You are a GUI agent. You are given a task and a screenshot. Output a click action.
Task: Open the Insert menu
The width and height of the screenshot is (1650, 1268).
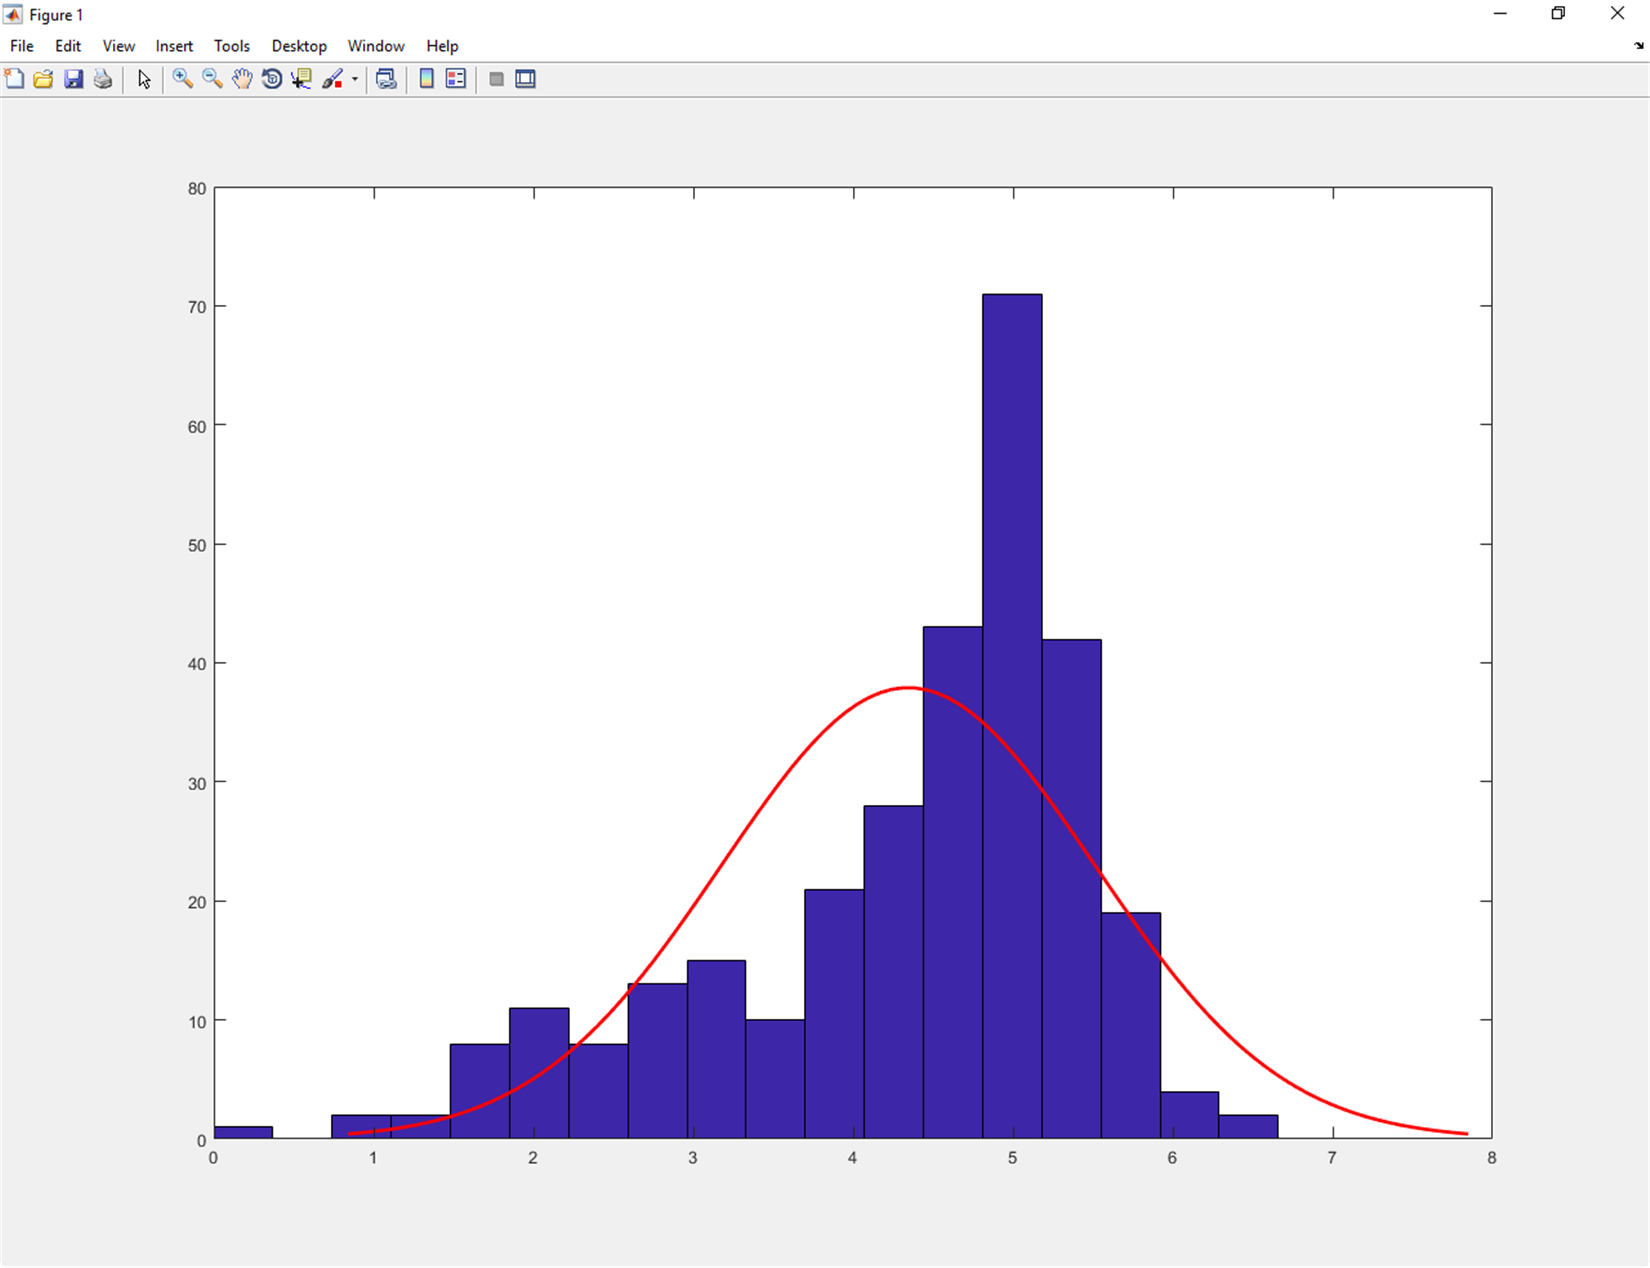pyautogui.click(x=174, y=46)
